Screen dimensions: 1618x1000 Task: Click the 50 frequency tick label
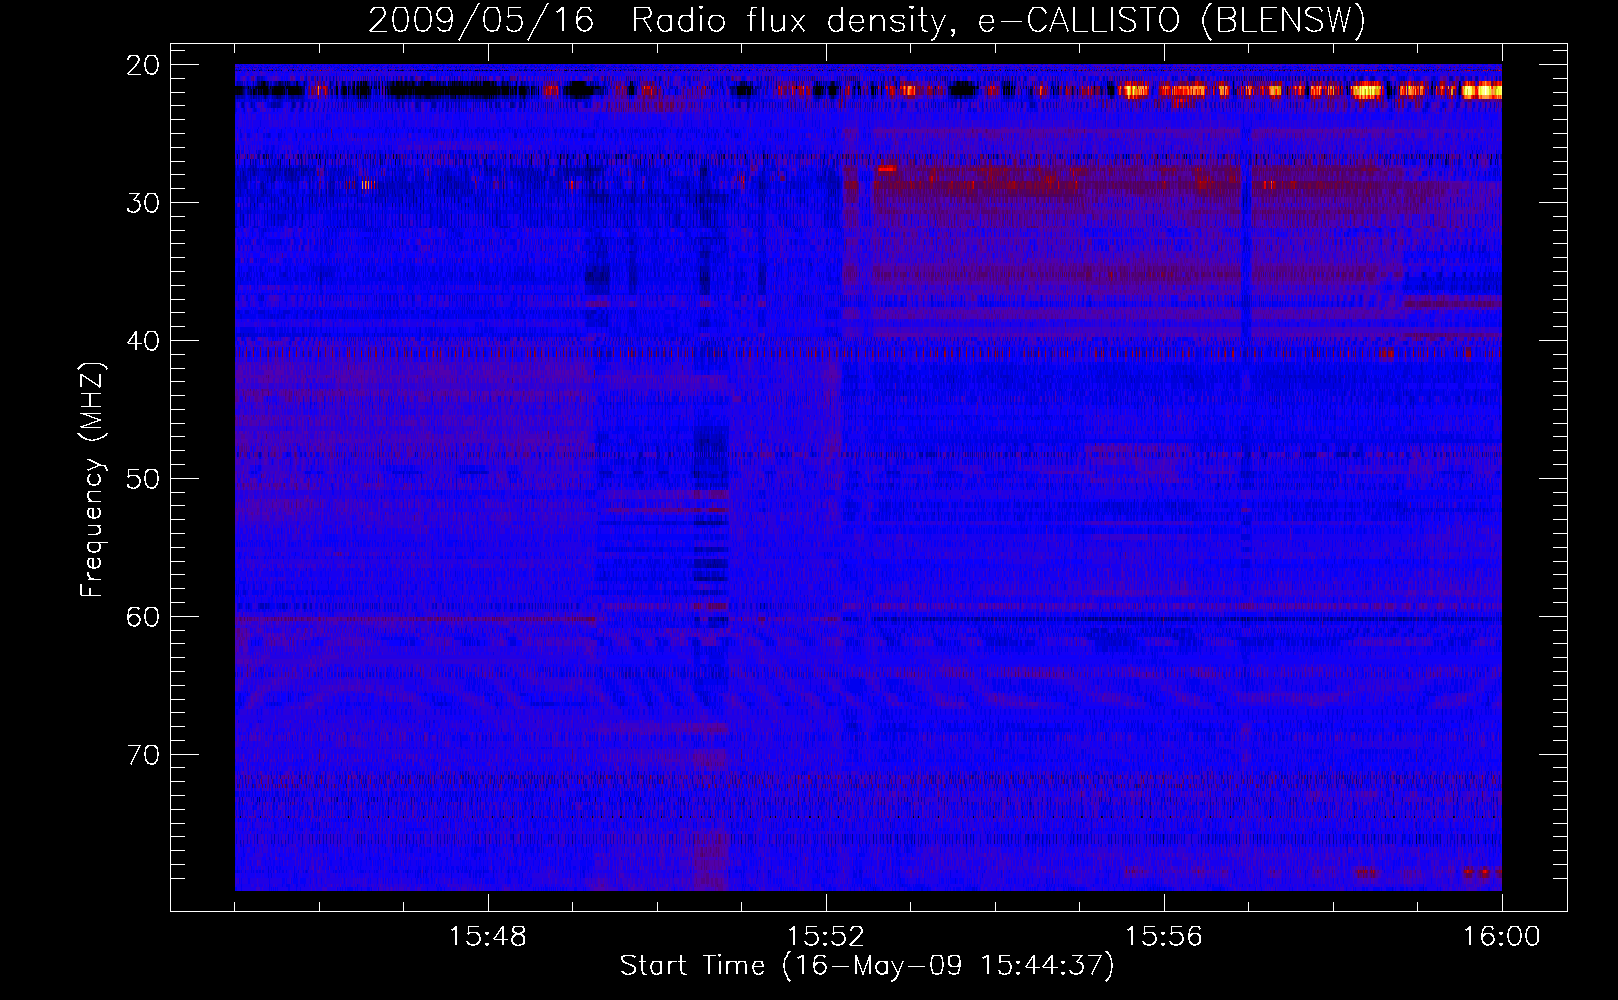coord(142,479)
